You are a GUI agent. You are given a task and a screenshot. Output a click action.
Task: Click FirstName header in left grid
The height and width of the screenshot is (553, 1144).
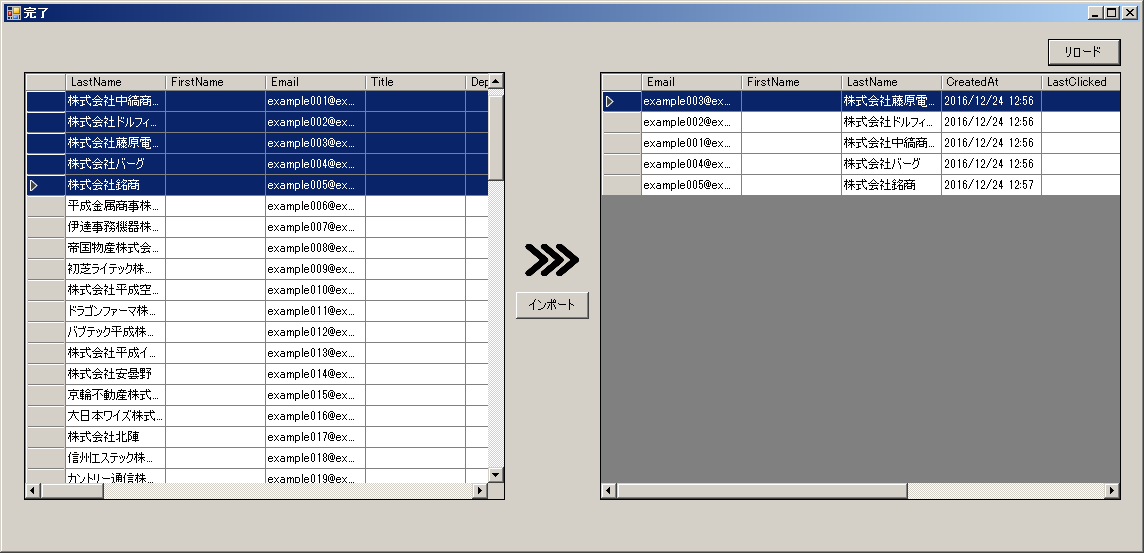pyautogui.click(x=215, y=82)
